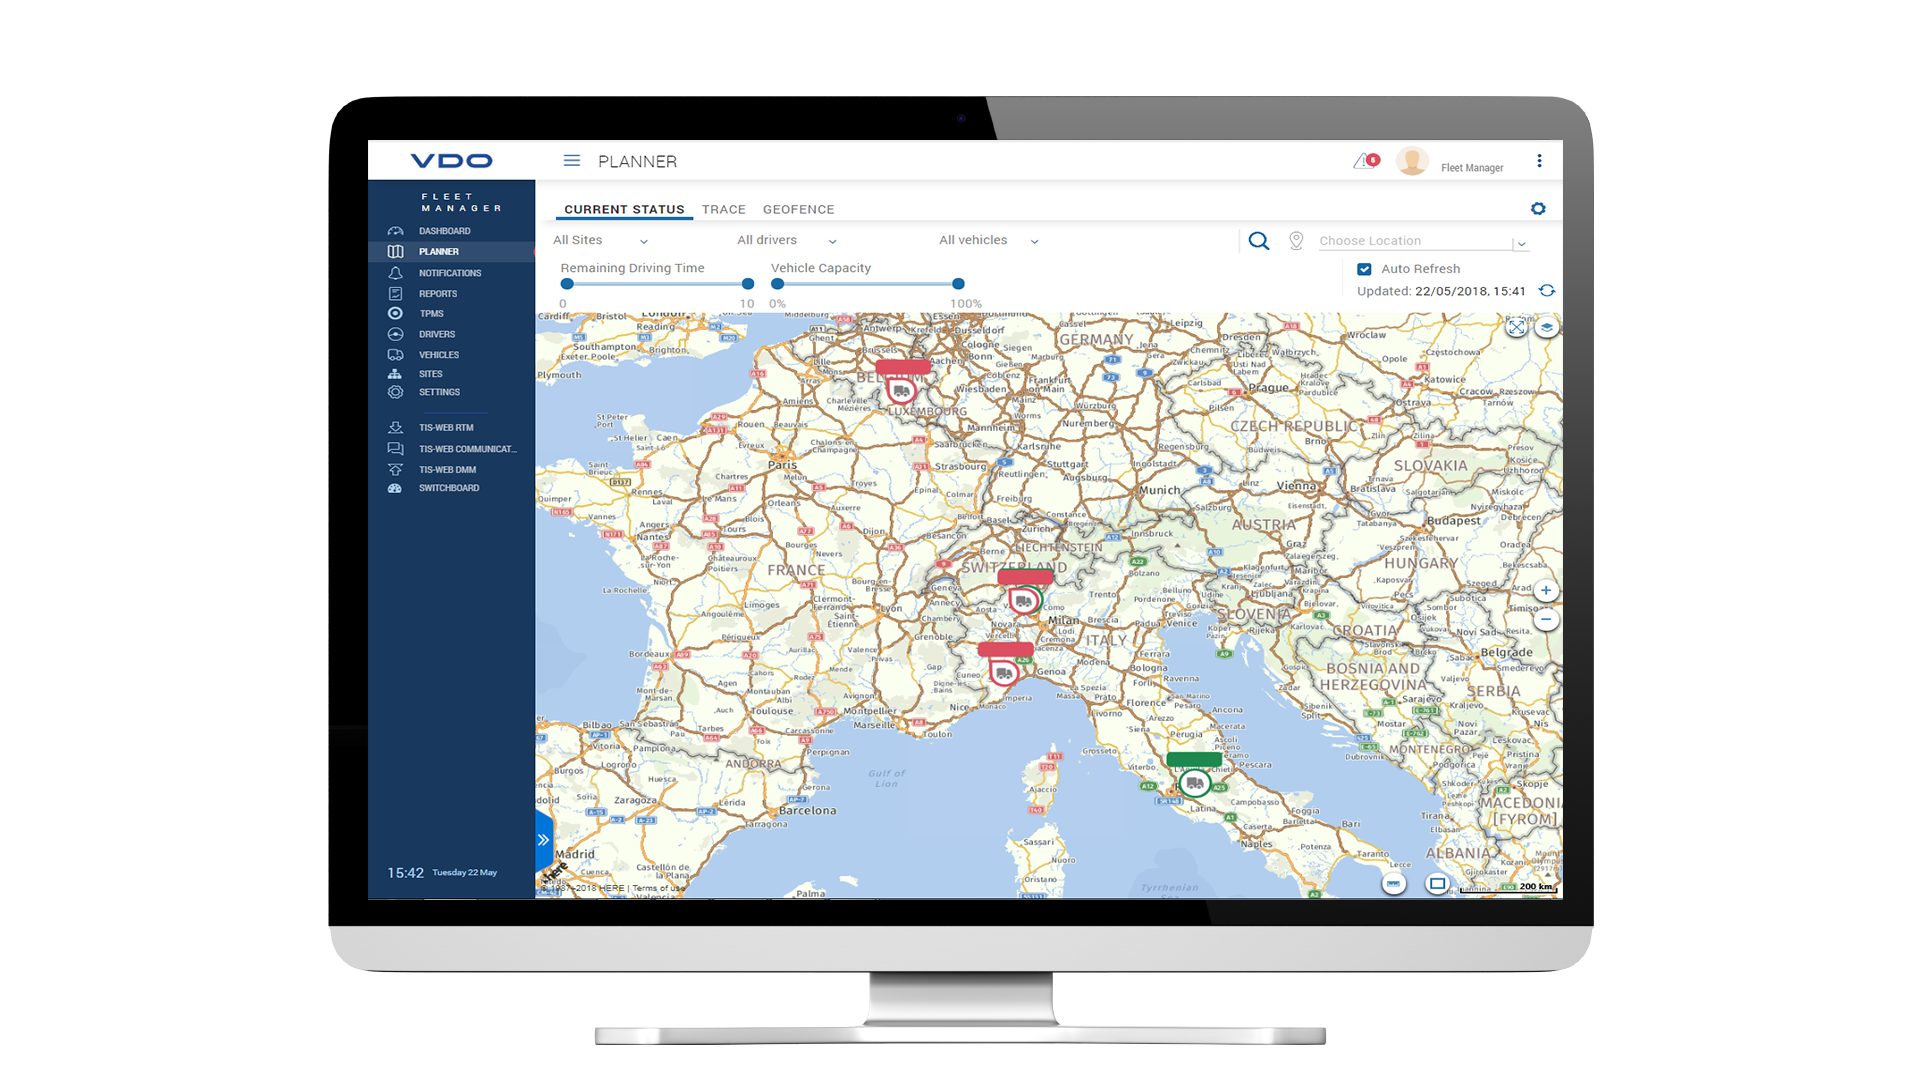1914x1080 pixels.
Task: Click the Remaining Driving Time maximum handle
Action: pyautogui.click(x=748, y=284)
